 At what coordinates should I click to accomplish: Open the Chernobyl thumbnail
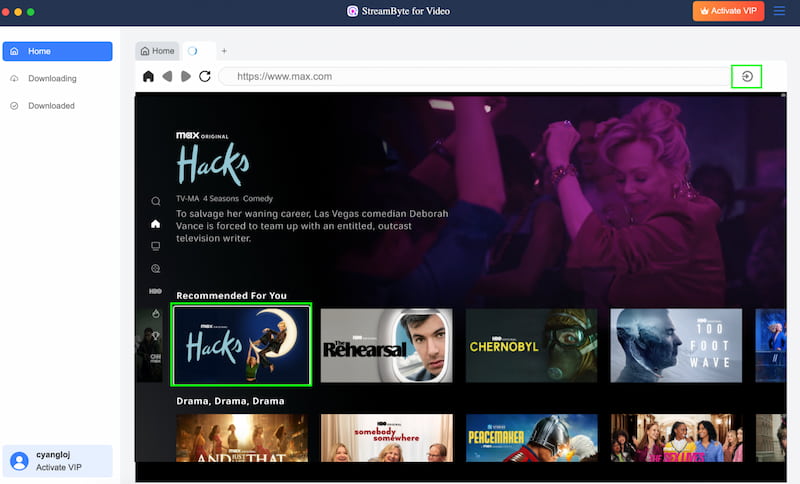click(x=531, y=345)
